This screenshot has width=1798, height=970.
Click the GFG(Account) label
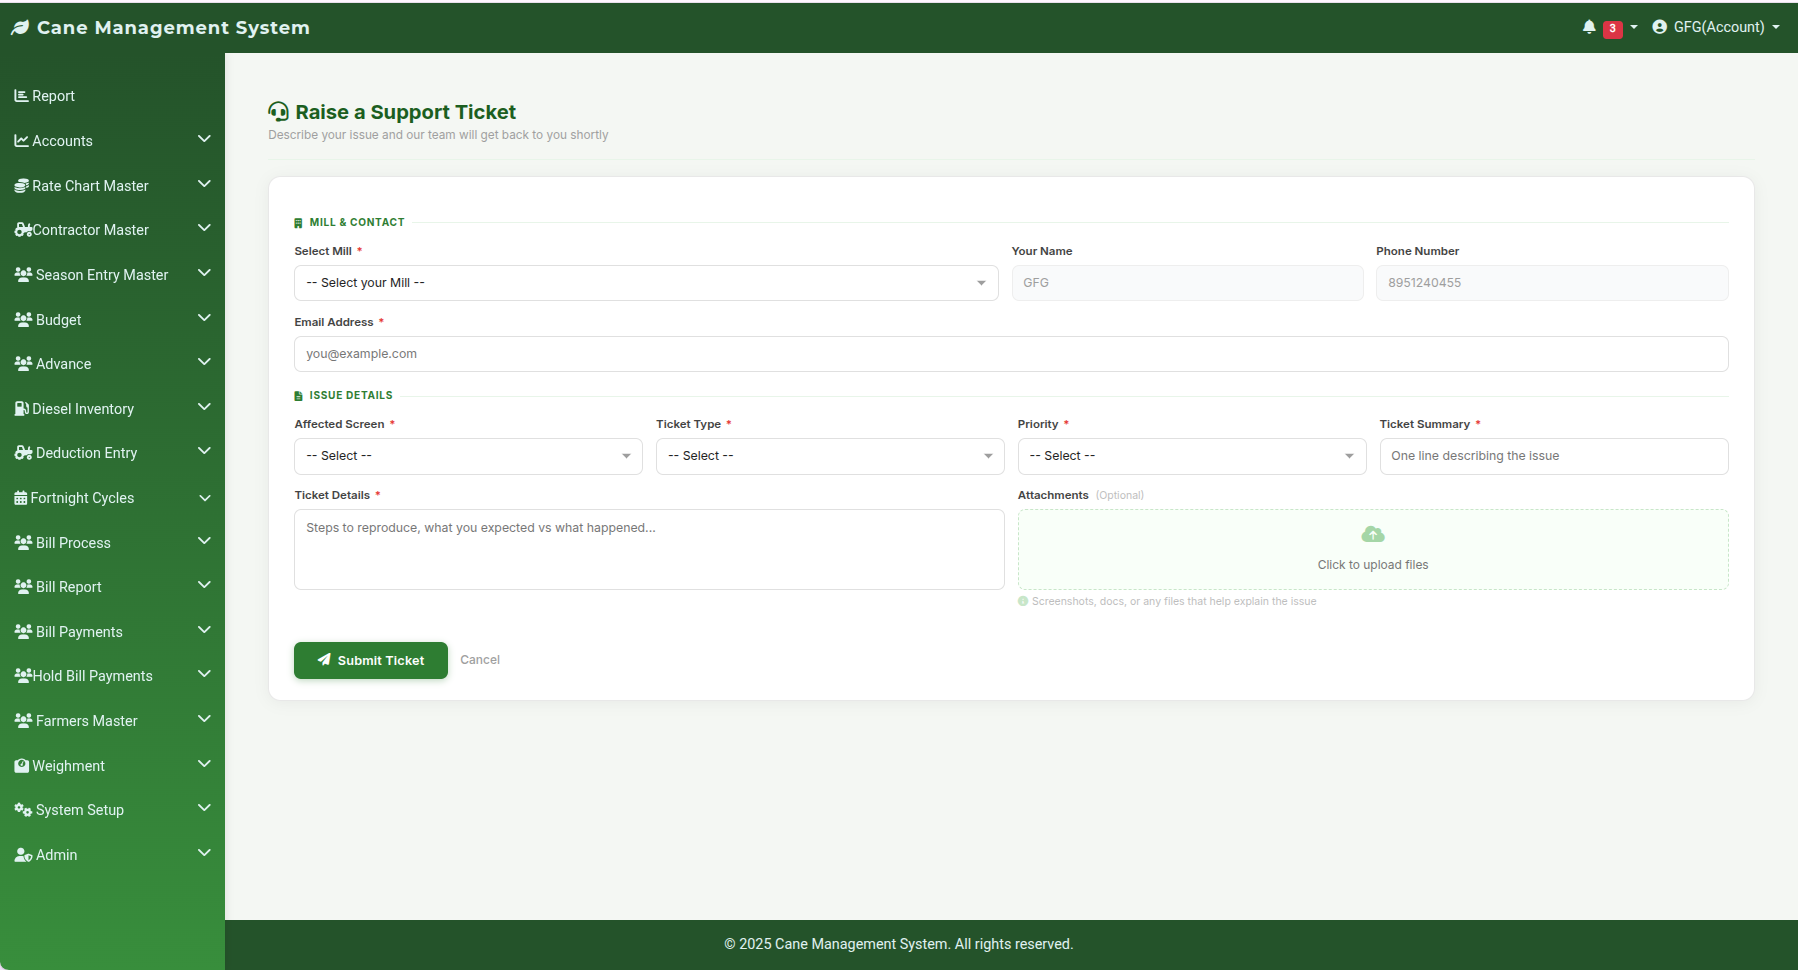coord(1719,27)
